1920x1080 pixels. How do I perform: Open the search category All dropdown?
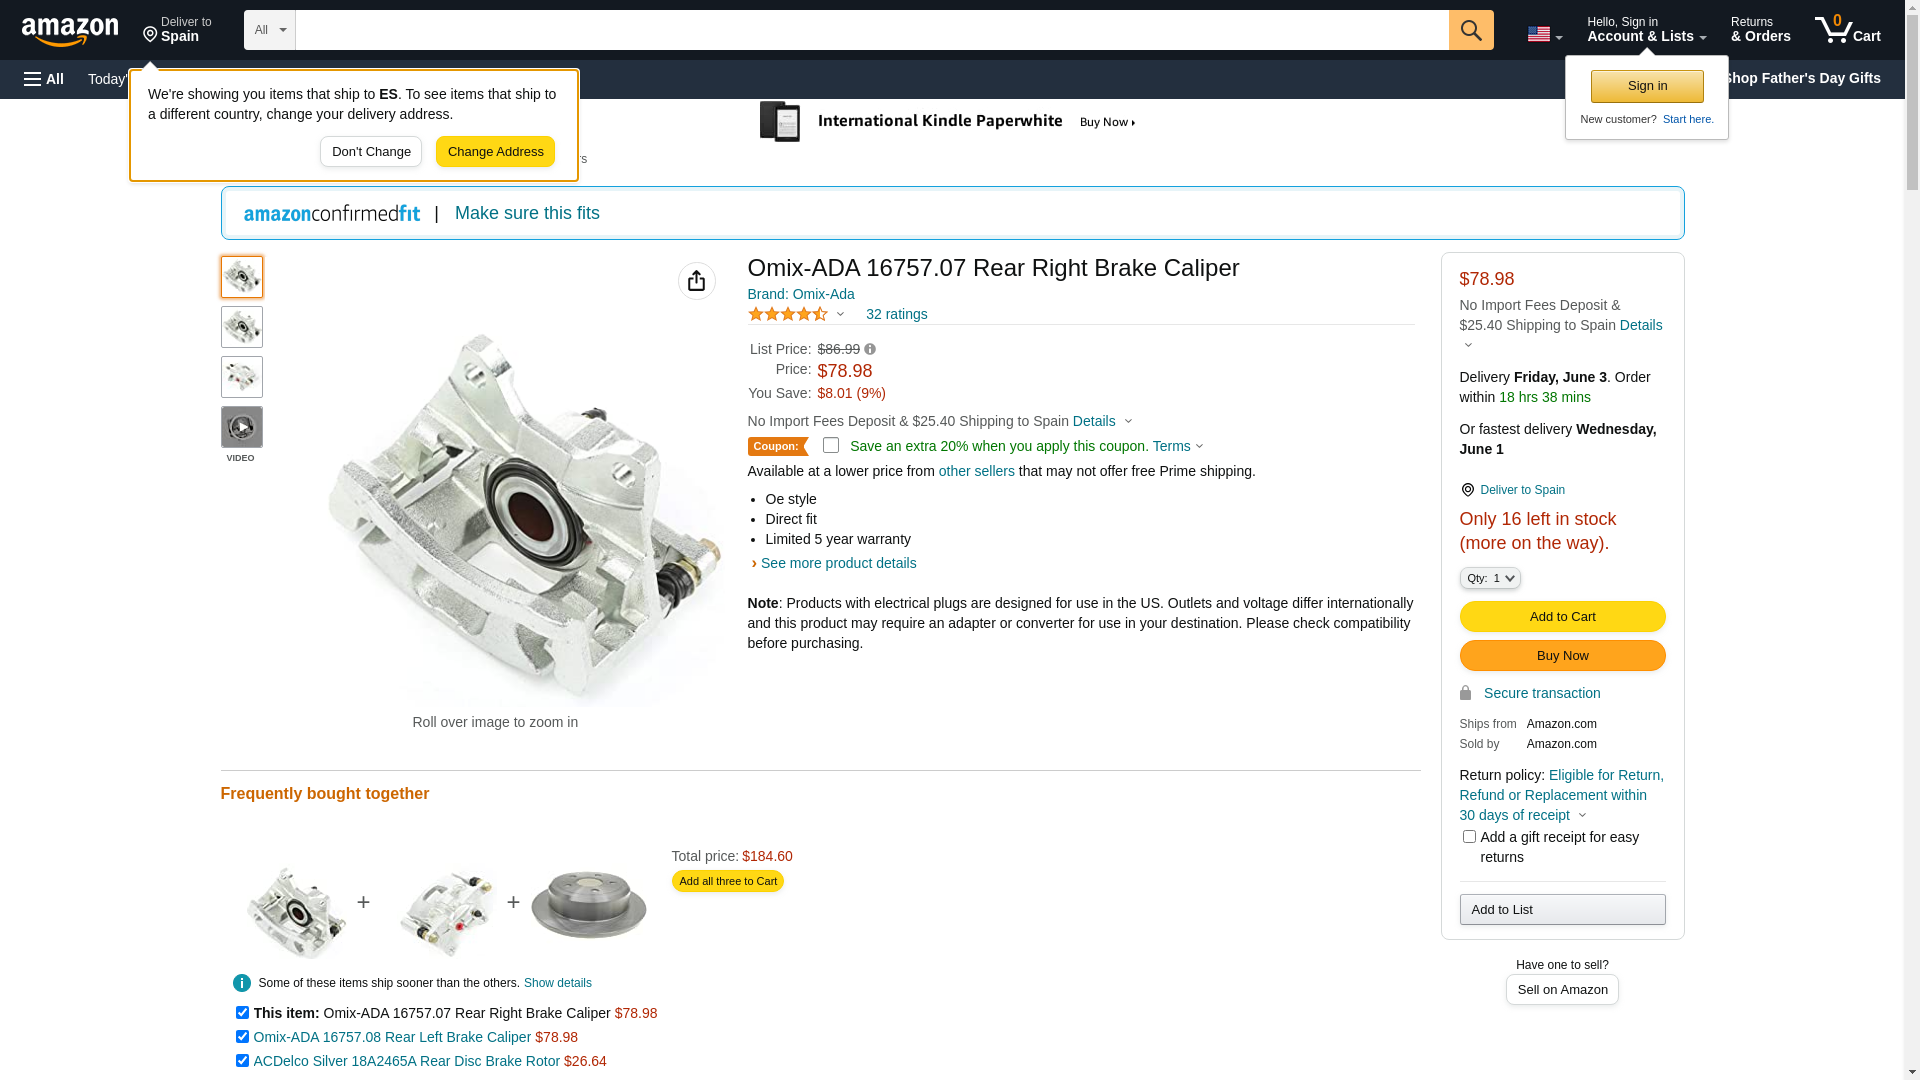(x=270, y=30)
